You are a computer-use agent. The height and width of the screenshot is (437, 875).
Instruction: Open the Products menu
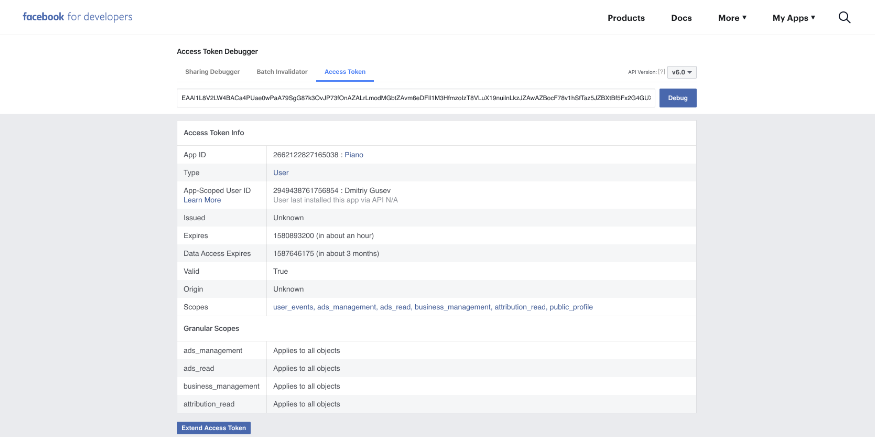click(626, 18)
